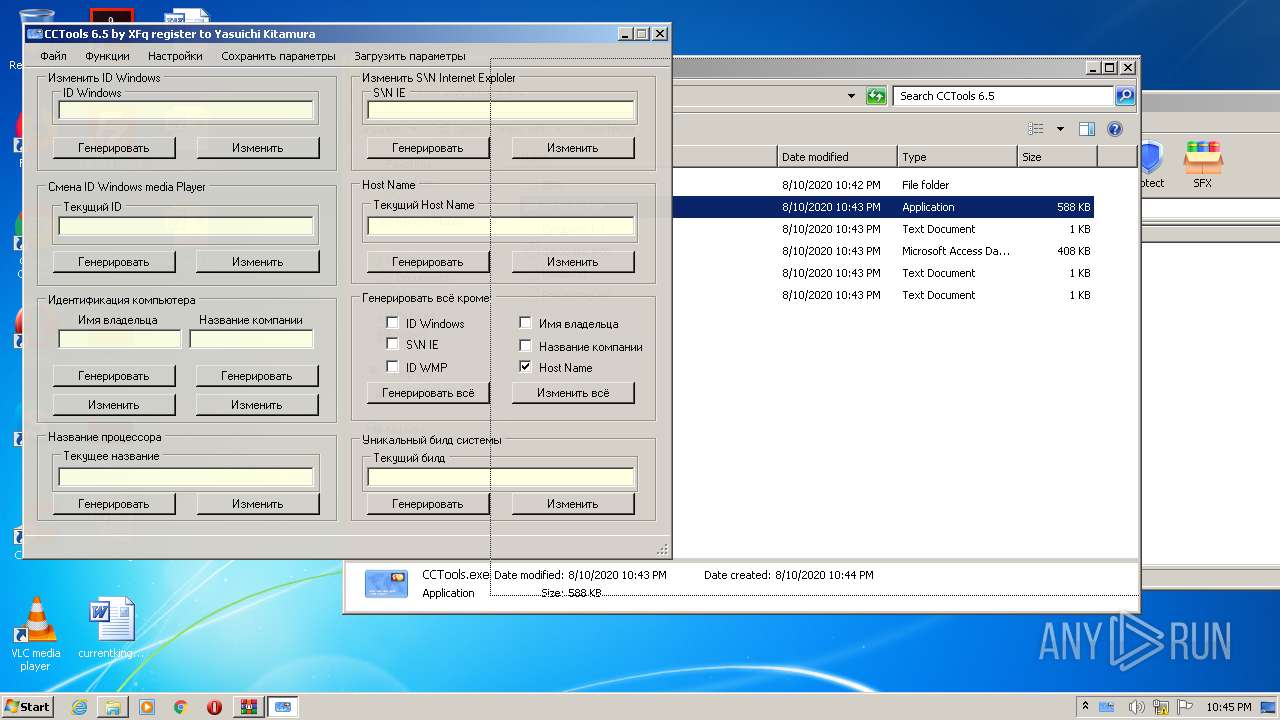Image resolution: width=1280 pixels, height=720 pixels.
Task: Click the search magnifier icon
Action: 1125,96
